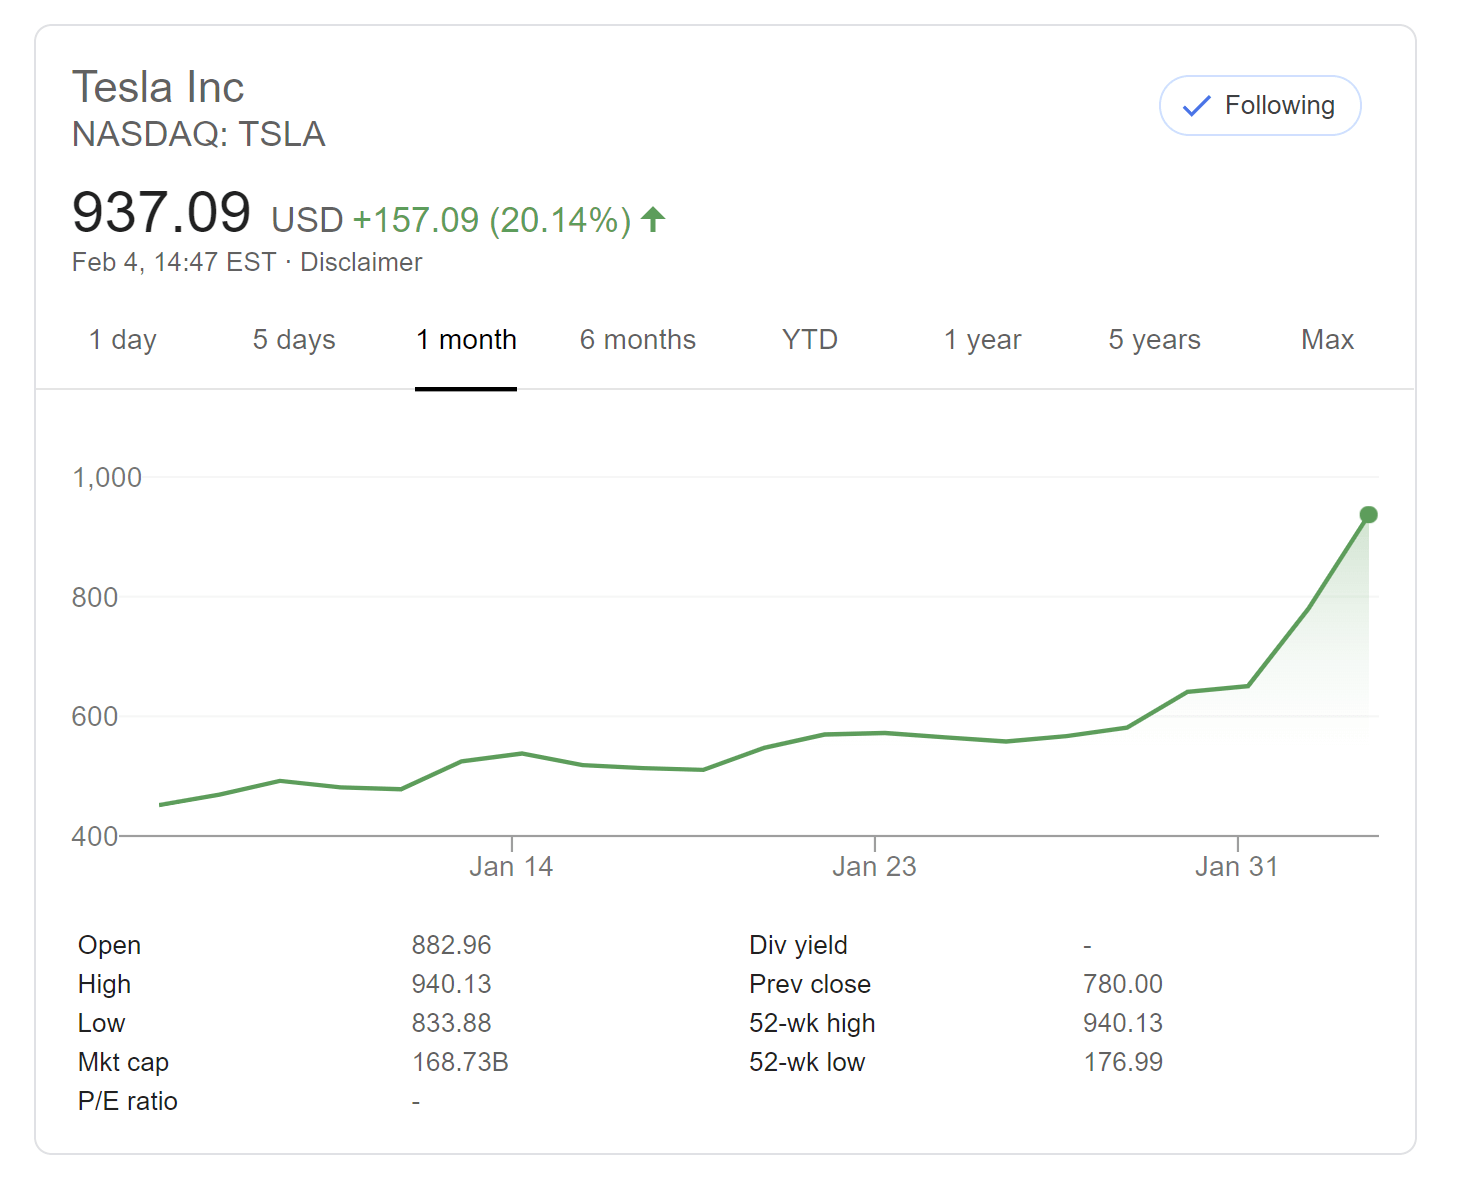The image size is (1461, 1186).
Task: Click the Mkt cap label
Action: (123, 1063)
